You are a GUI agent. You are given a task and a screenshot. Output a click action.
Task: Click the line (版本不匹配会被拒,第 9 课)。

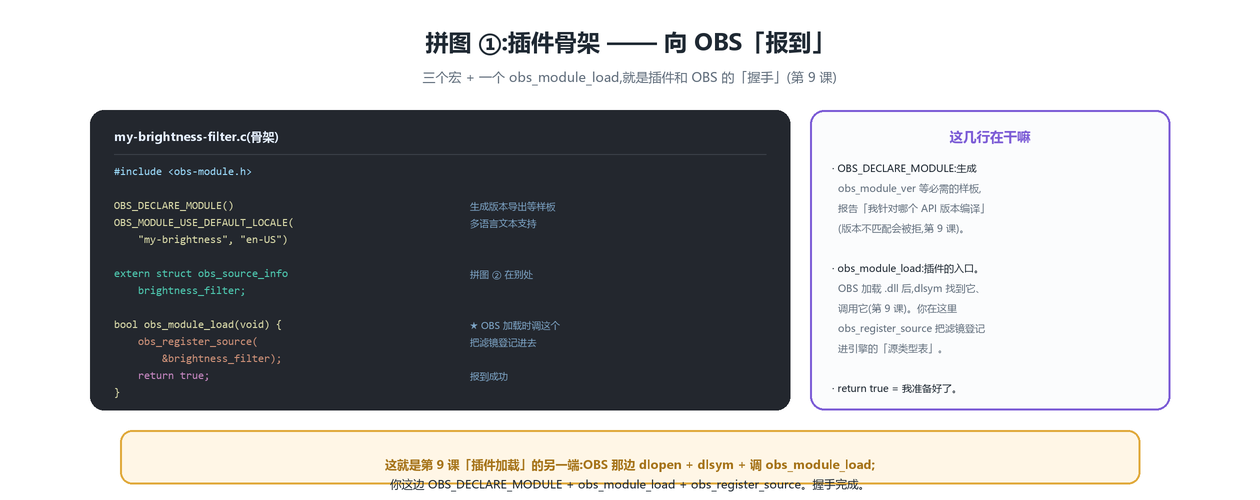tap(902, 228)
